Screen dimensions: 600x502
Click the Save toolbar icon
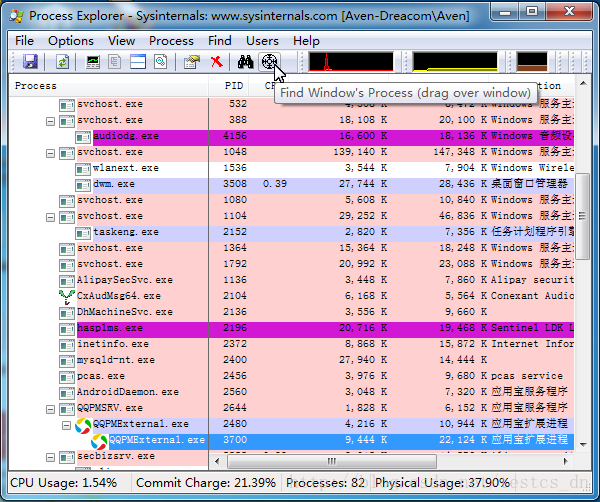(x=30, y=62)
